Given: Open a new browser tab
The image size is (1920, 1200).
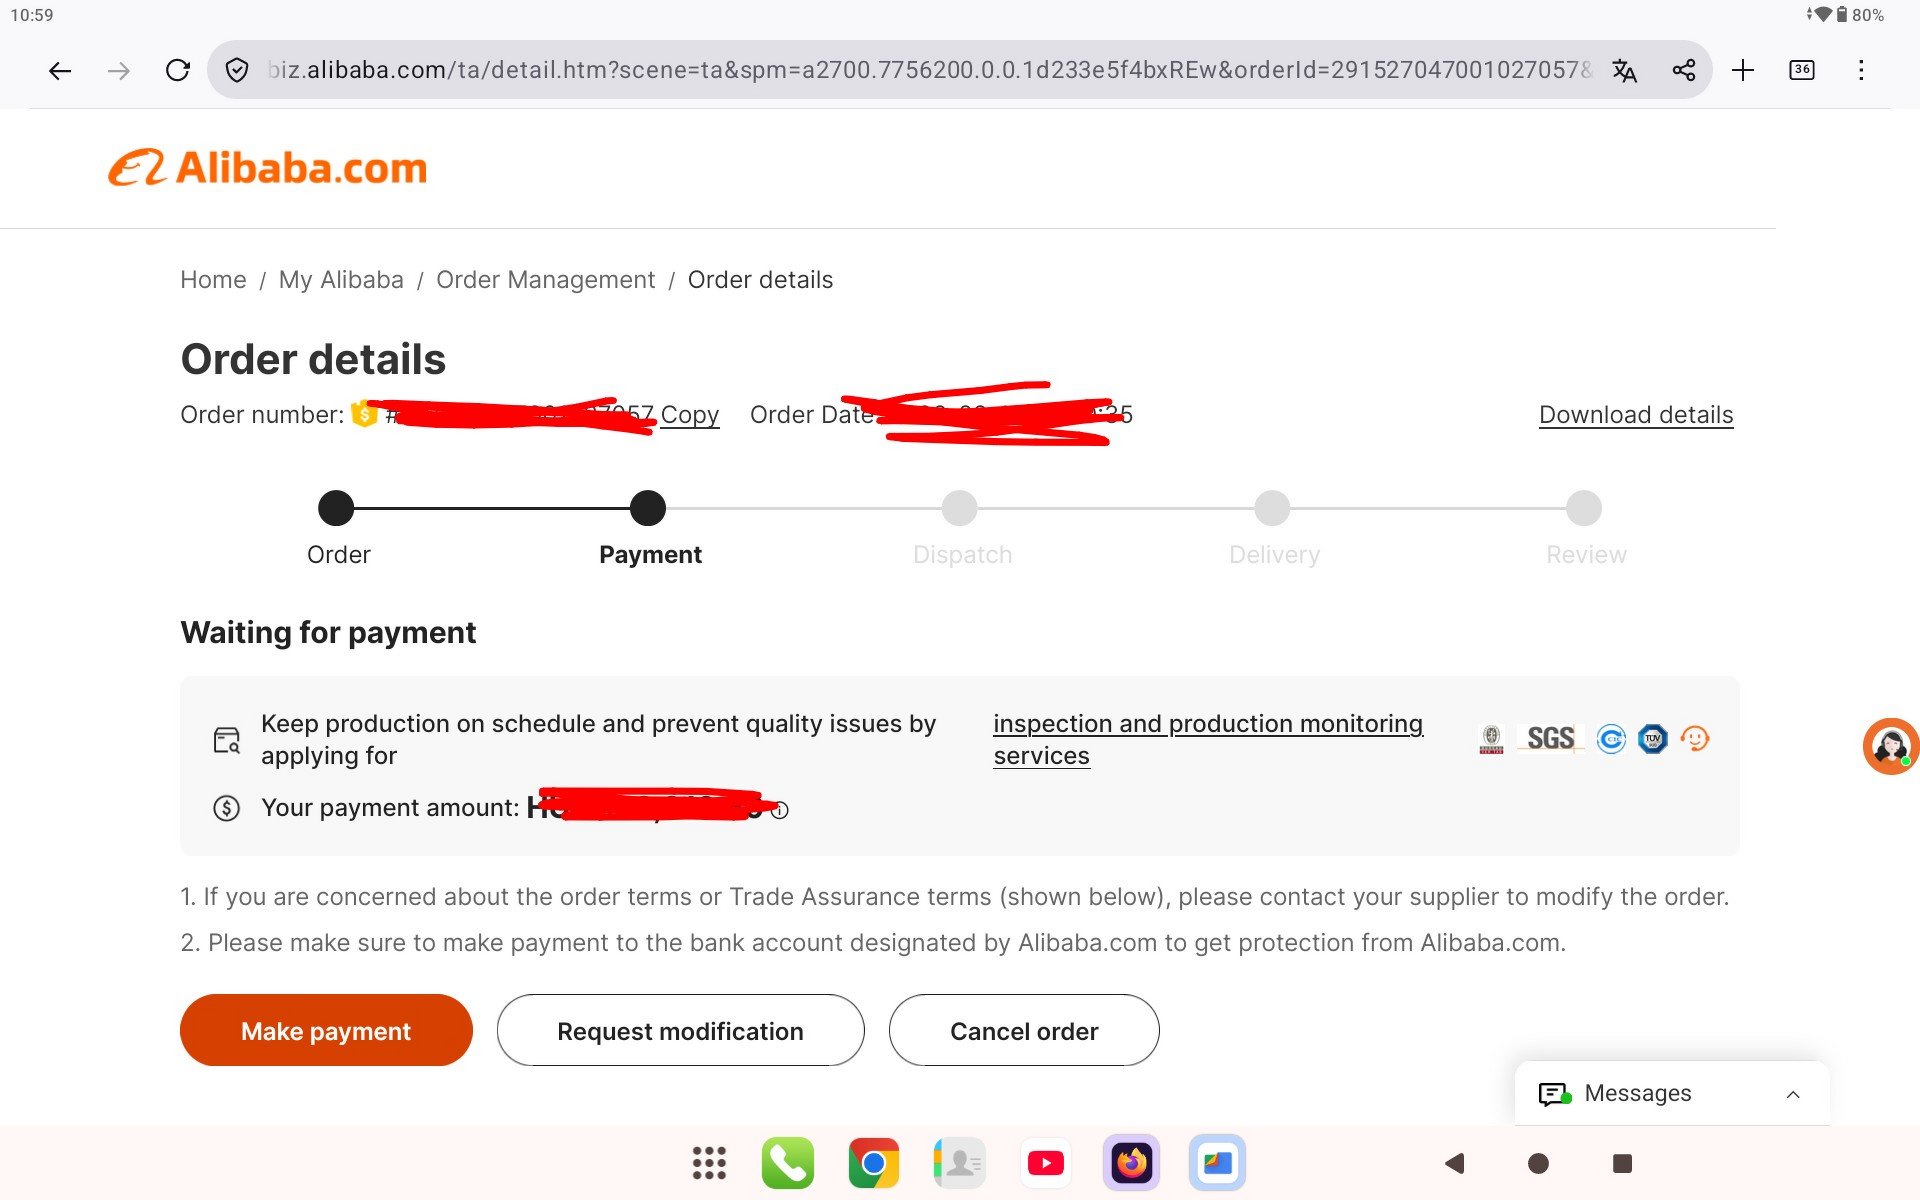Looking at the screenshot, I should click(1743, 70).
